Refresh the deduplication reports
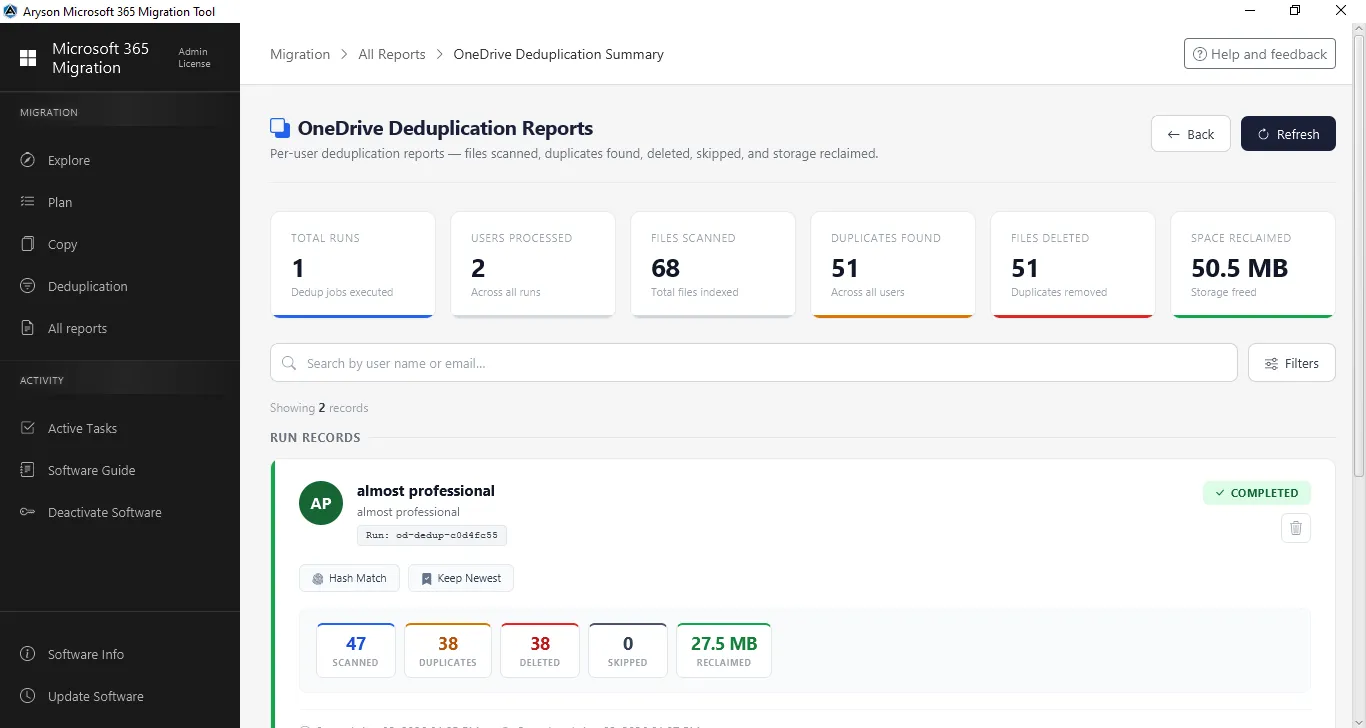 tap(1288, 134)
